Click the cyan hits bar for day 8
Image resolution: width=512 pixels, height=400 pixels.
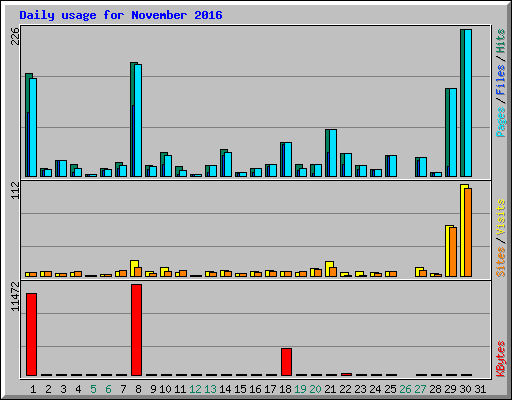point(138,120)
